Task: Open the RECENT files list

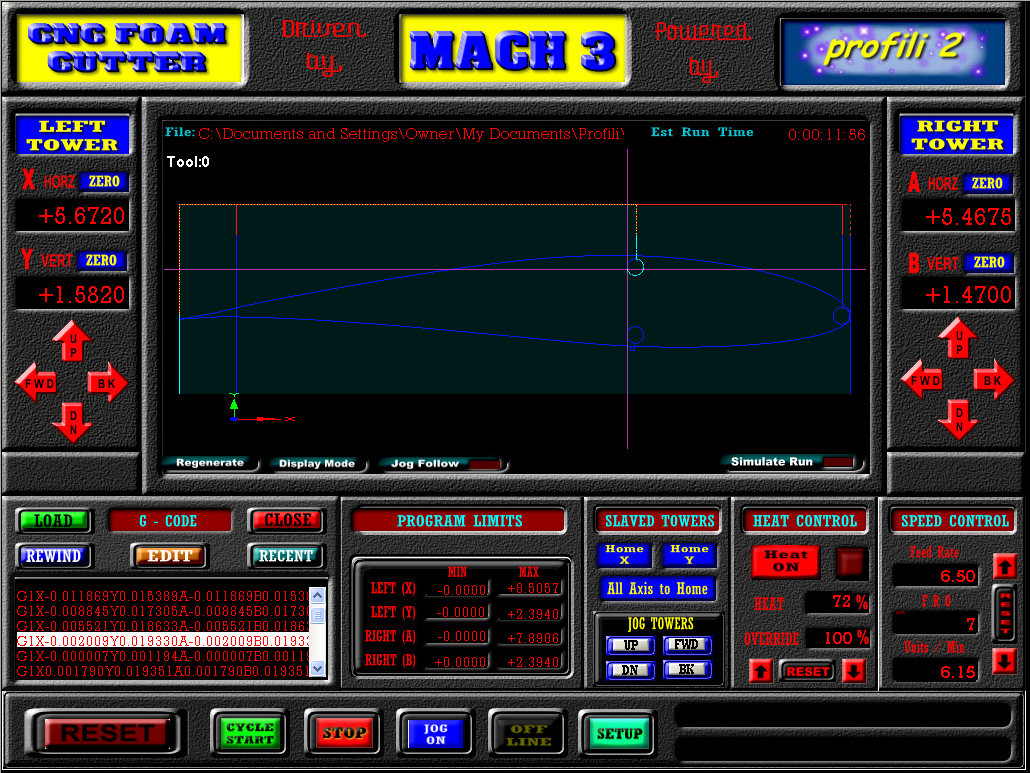Action: tap(285, 556)
